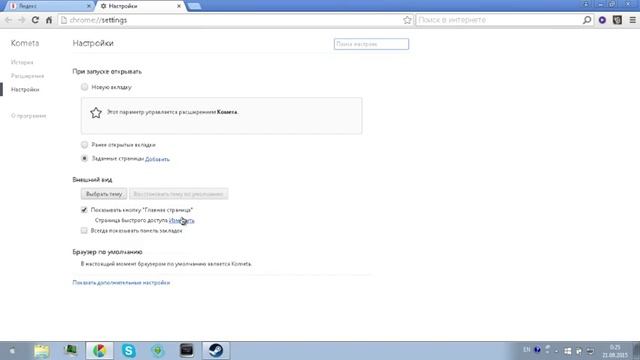This screenshot has height=360, width=640.
Task: Click the purple round extension icon
Action: pyautogui.click(x=602, y=20)
